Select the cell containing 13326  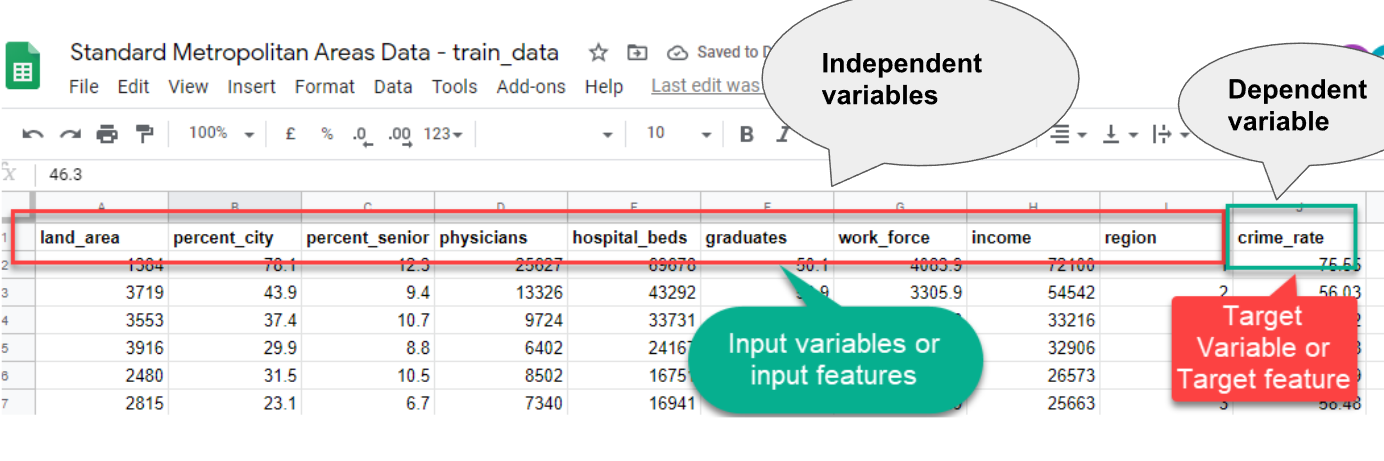(x=501, y=293)
